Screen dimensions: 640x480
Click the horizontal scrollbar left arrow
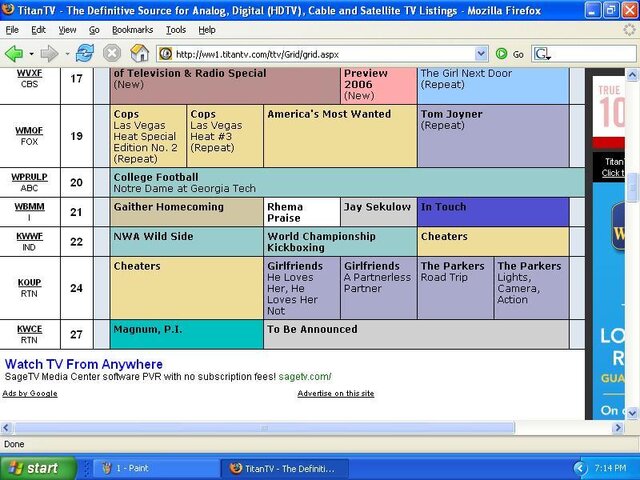tap(6, 427)
